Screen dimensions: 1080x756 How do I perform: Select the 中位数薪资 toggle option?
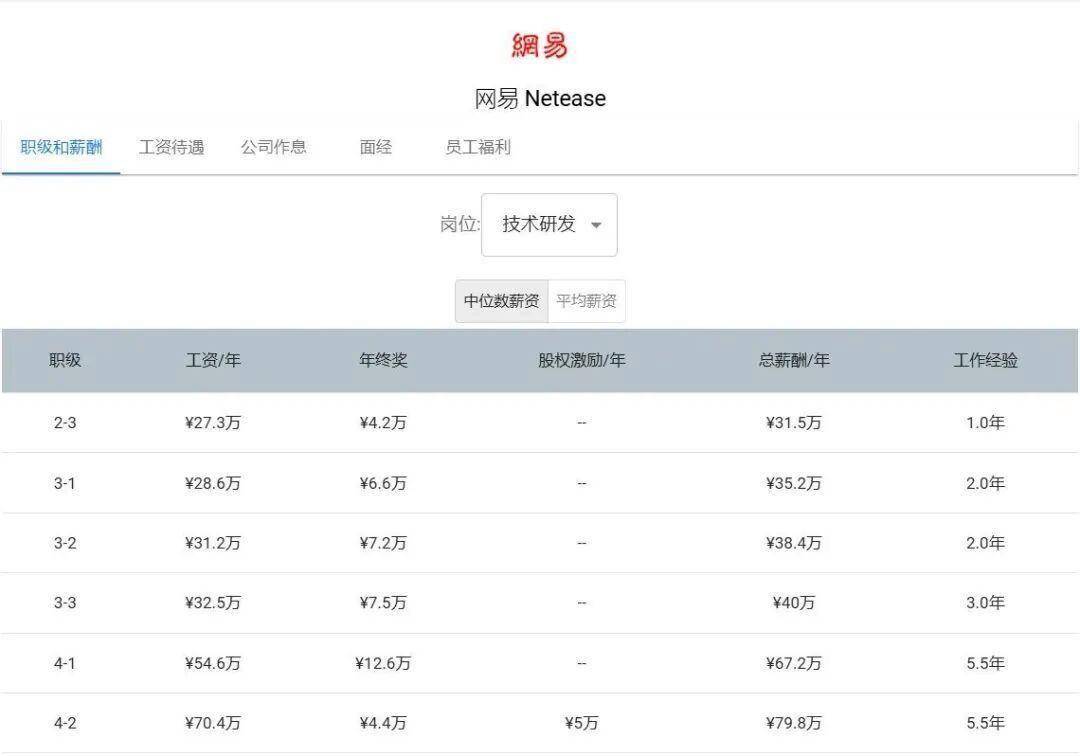tap(501, 301)
